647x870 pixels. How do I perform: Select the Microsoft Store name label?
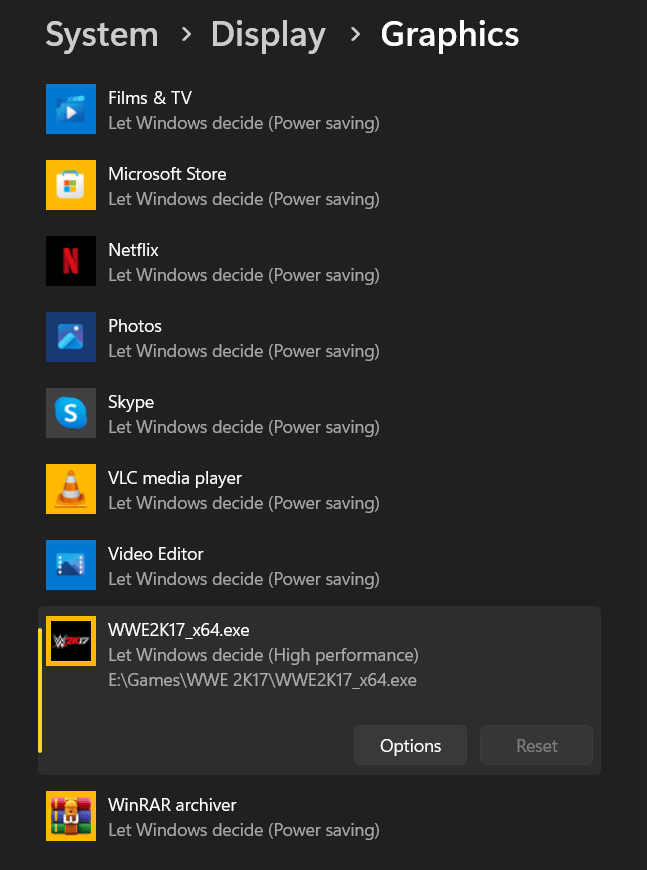click(167, 174)
